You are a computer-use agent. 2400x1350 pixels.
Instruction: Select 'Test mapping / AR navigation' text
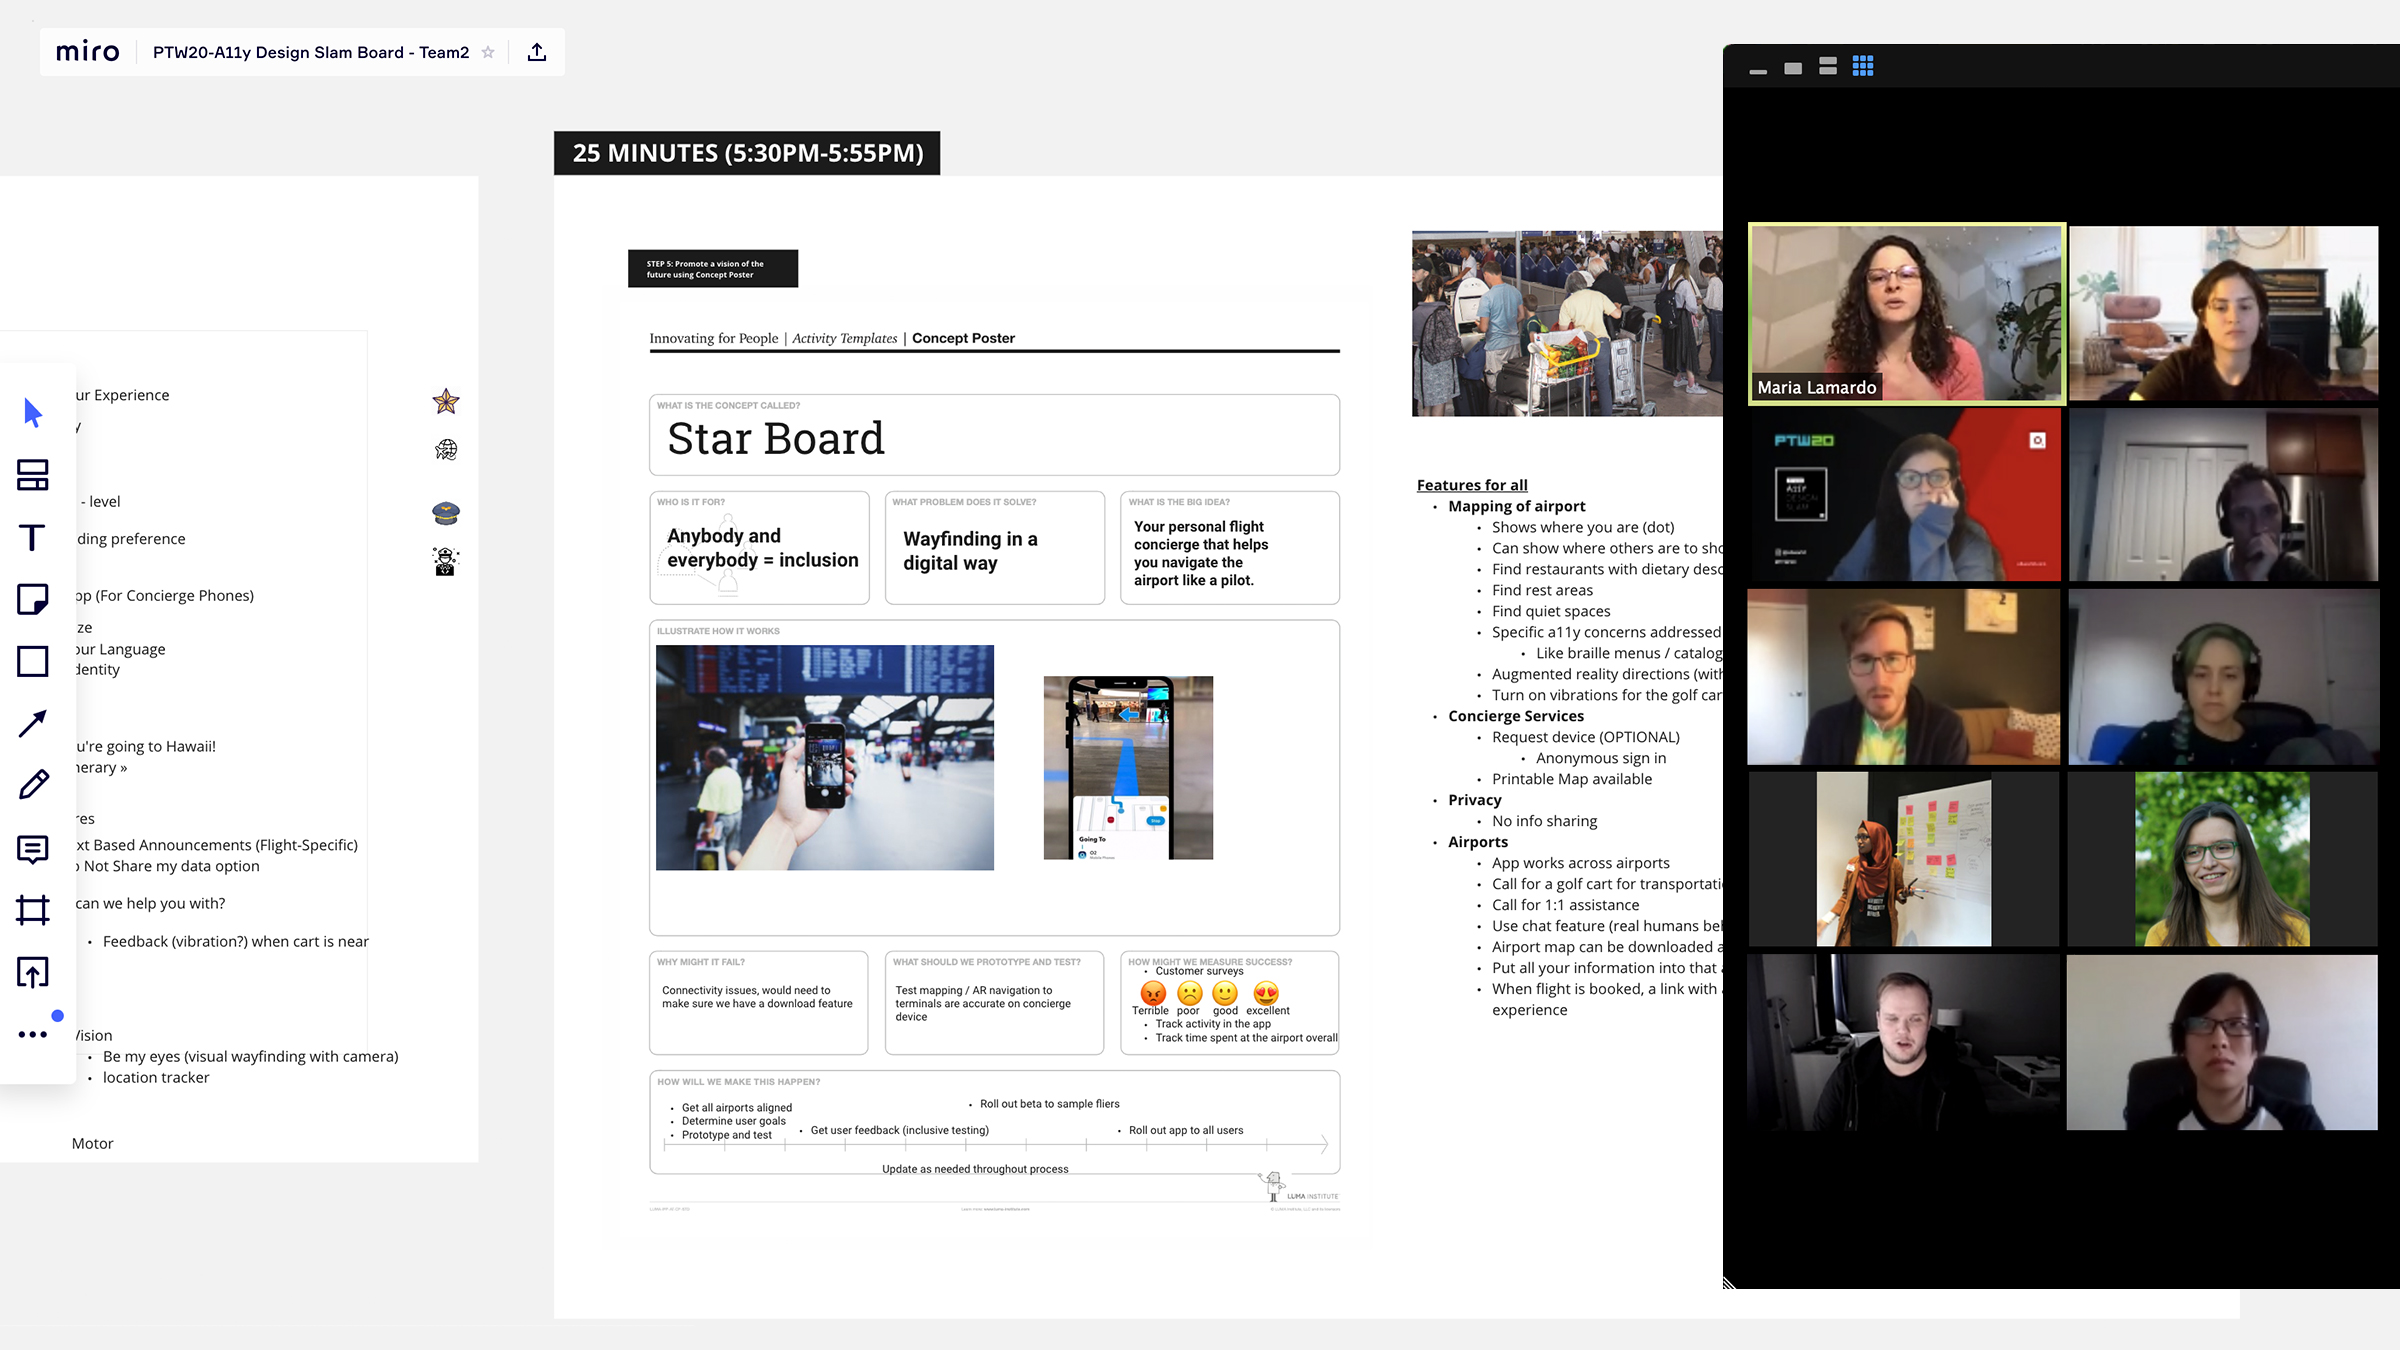tap(983, 1003)
